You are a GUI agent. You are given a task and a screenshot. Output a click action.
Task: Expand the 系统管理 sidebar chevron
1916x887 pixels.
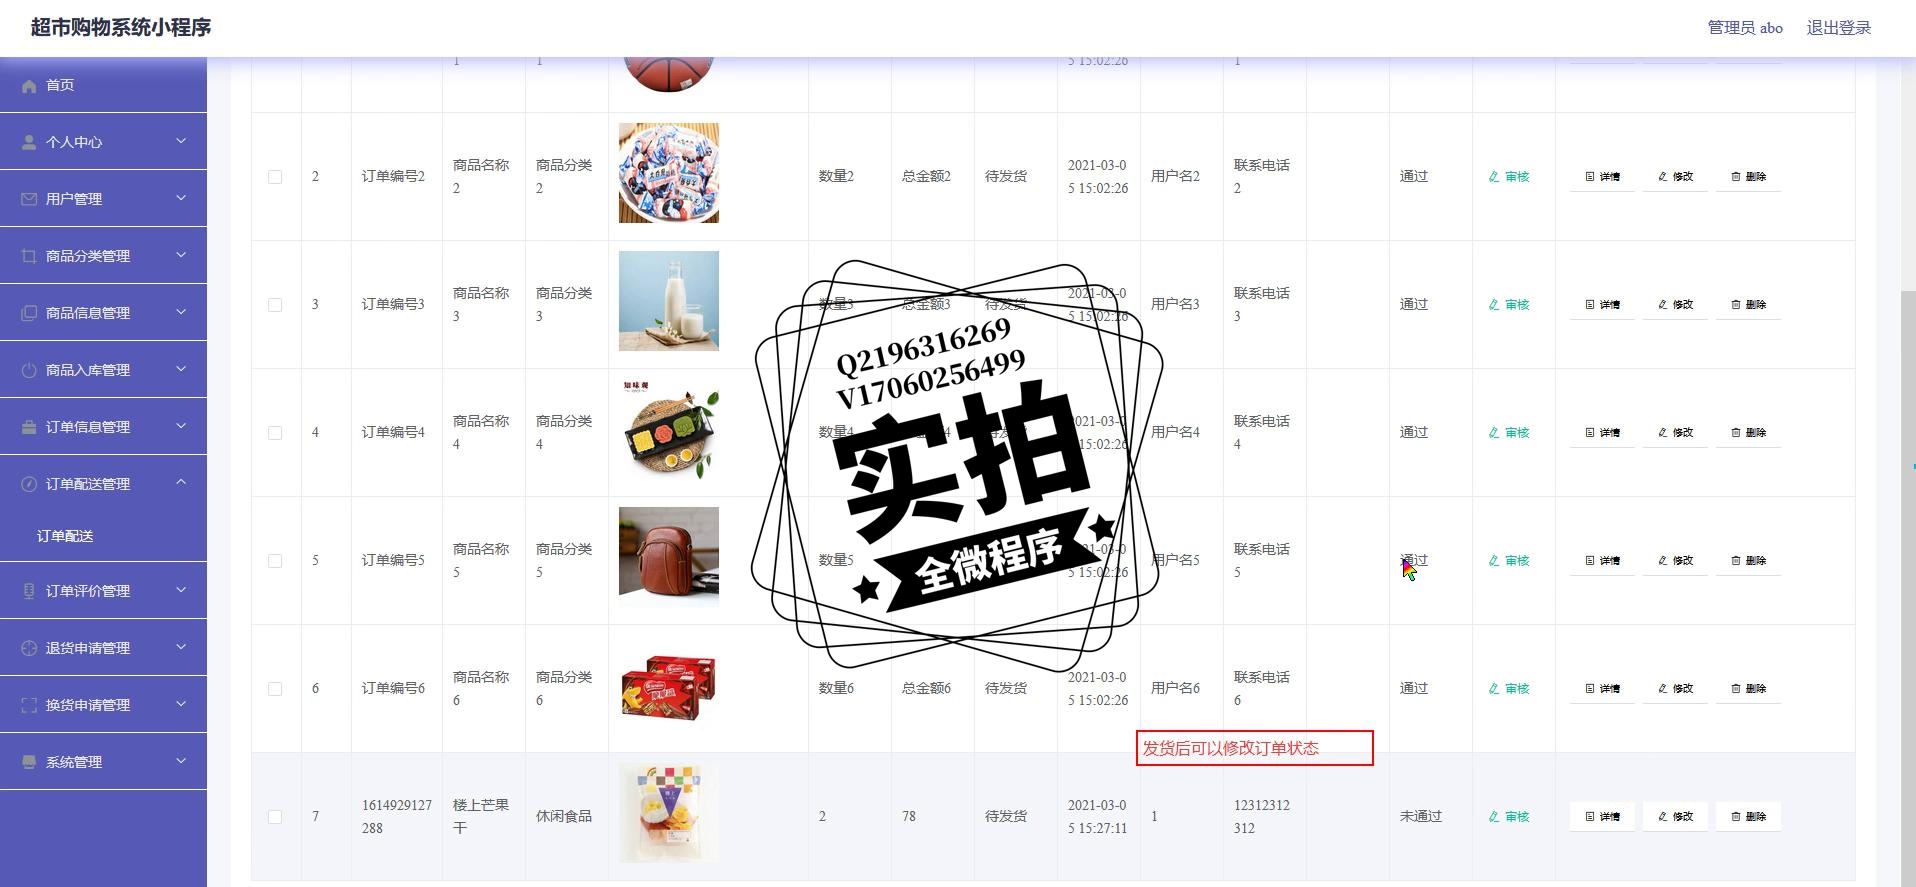(x=181, y=761)
